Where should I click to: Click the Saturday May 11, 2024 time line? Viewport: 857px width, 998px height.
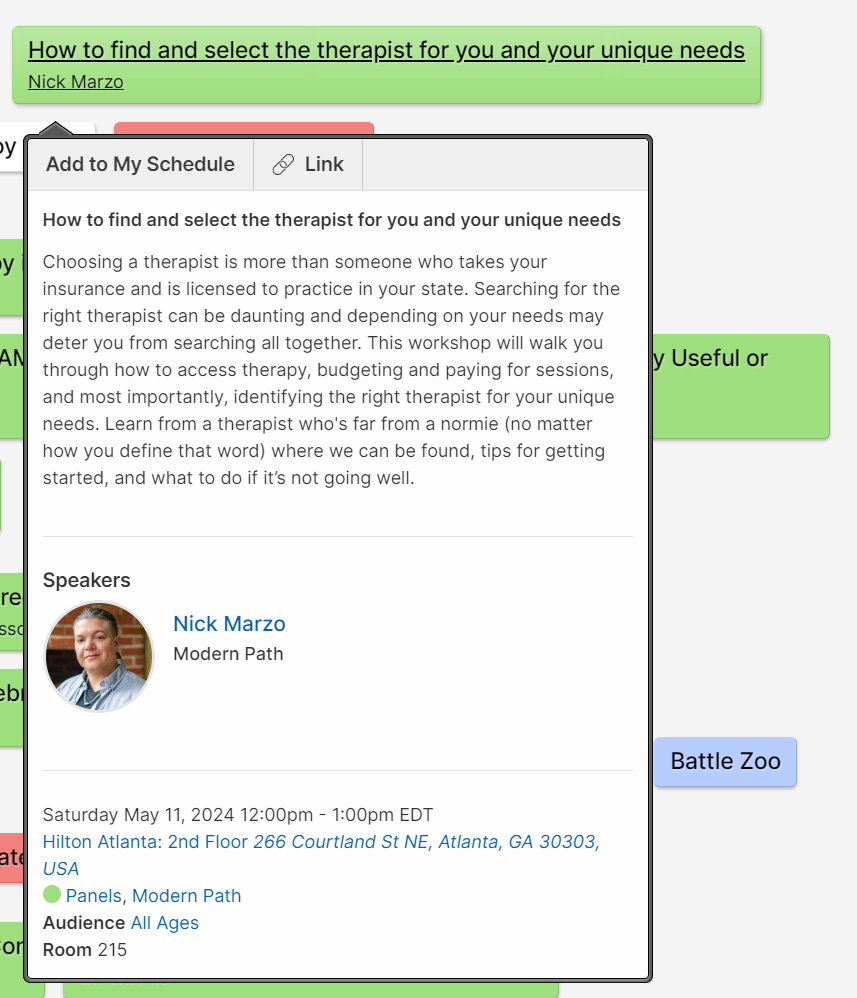click(x=238, y=815)
